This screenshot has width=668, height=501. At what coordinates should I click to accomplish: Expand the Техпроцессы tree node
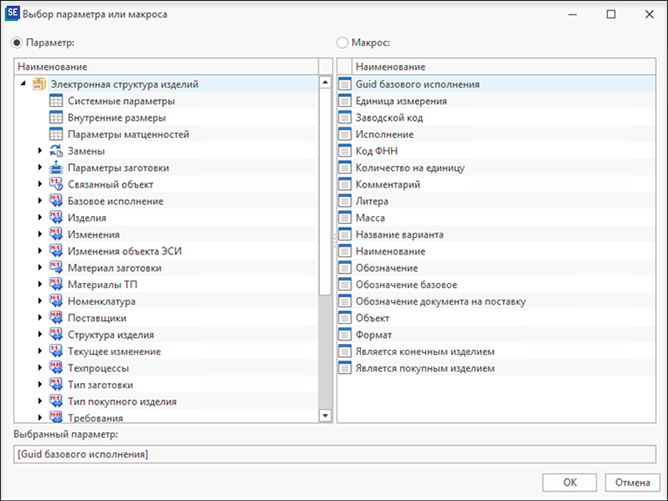point(40,368)
